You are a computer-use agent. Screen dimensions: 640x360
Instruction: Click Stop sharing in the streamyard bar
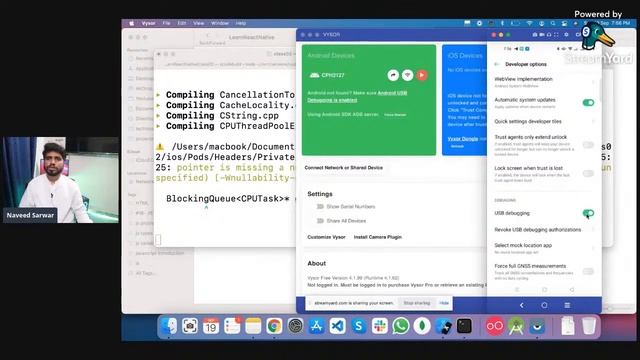click(x=417, y=303)
